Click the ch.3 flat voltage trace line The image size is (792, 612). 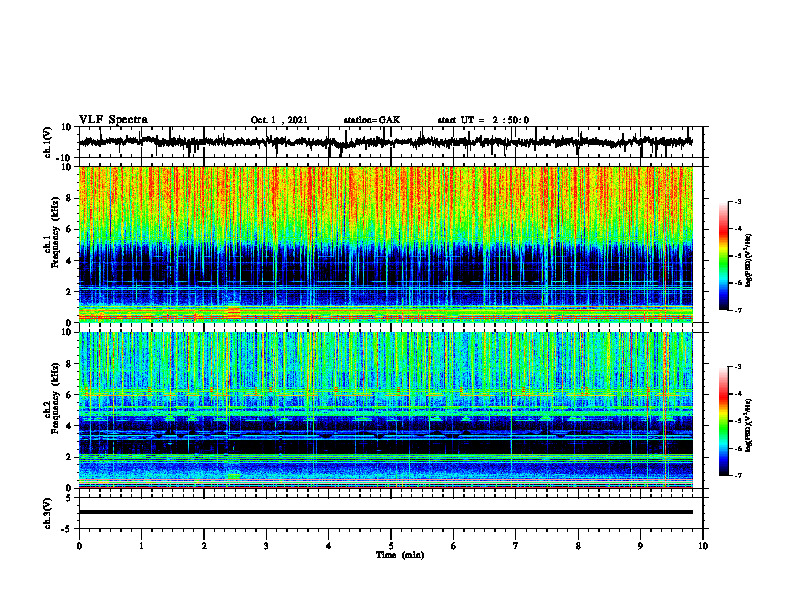tap(386, 512)
